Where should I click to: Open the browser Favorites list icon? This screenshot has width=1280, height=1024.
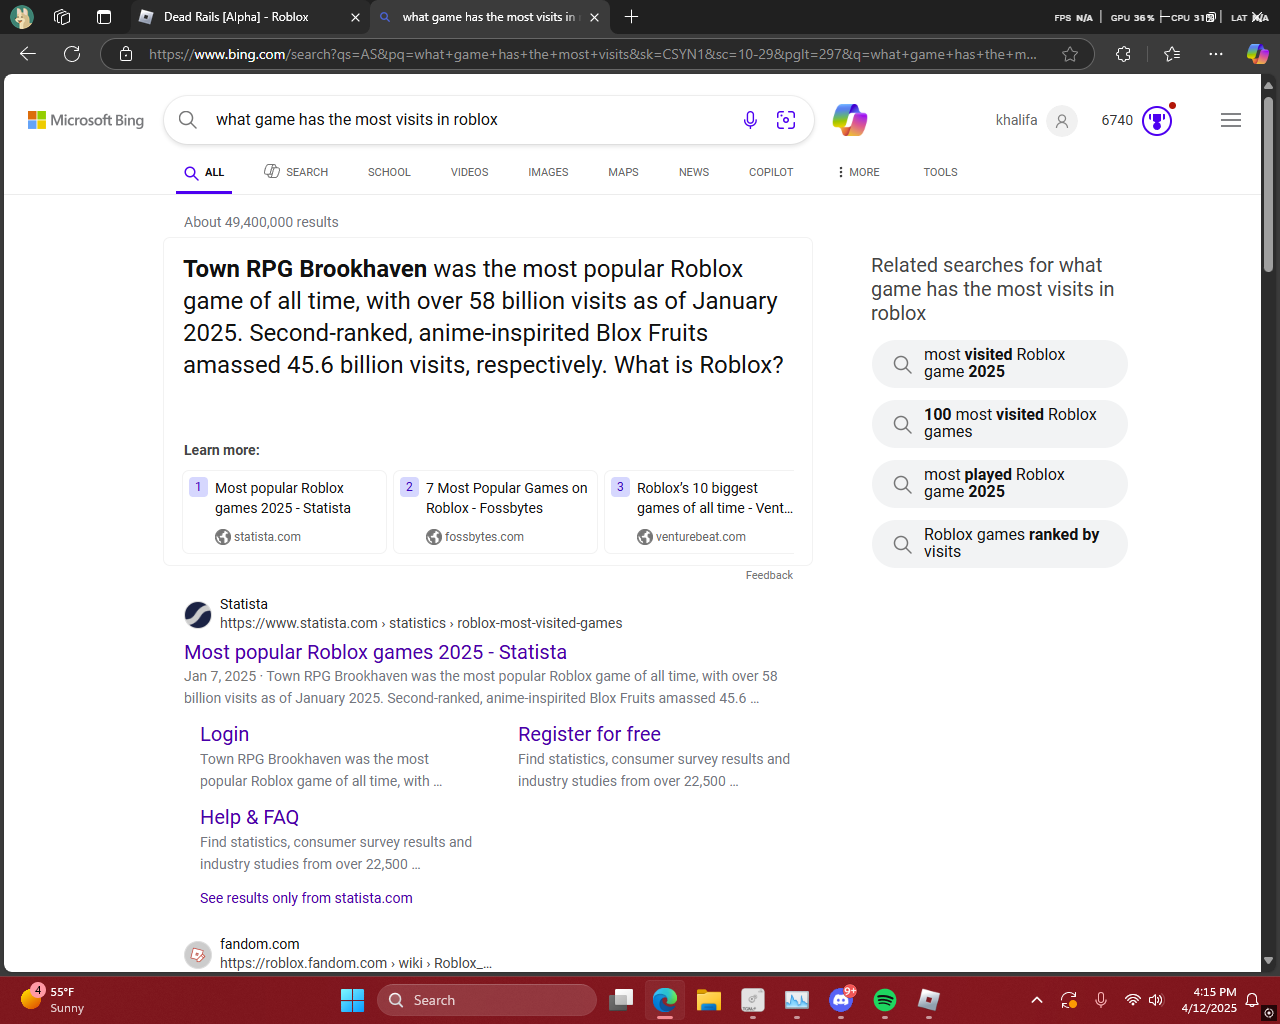1172,54
